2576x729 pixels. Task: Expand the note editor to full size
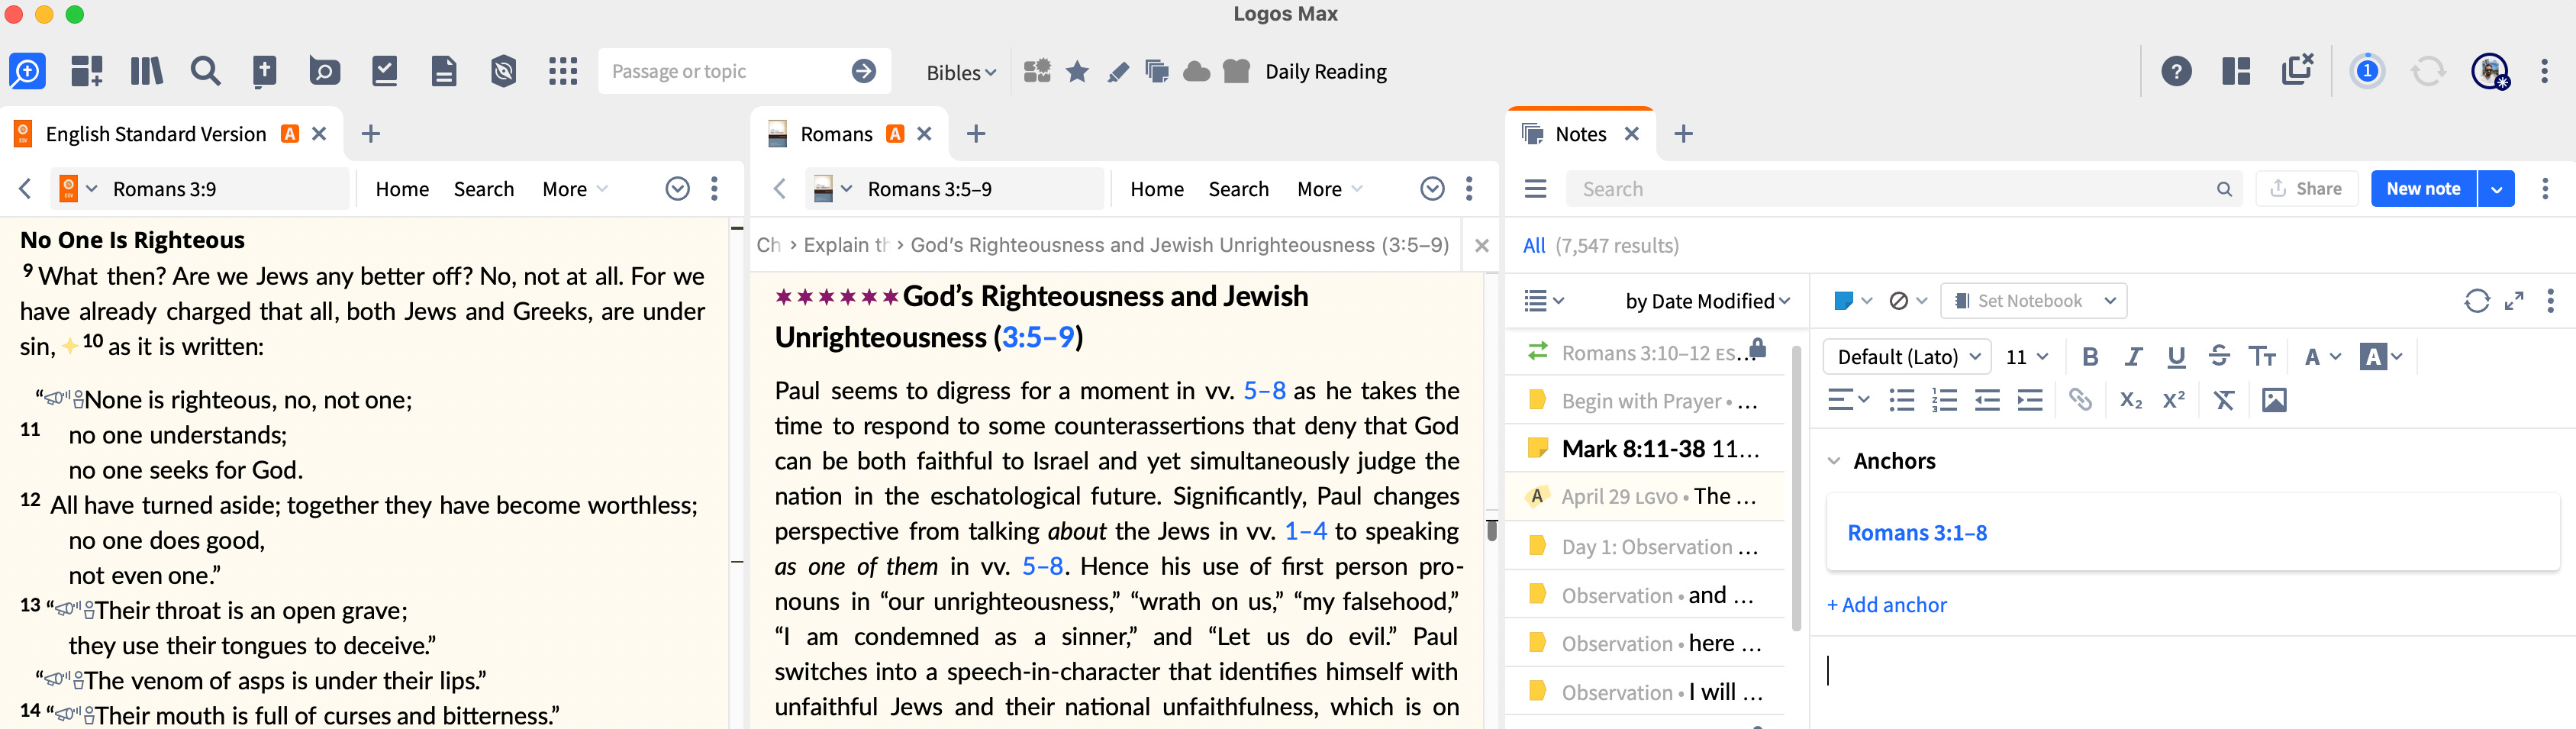[2514, 301]
